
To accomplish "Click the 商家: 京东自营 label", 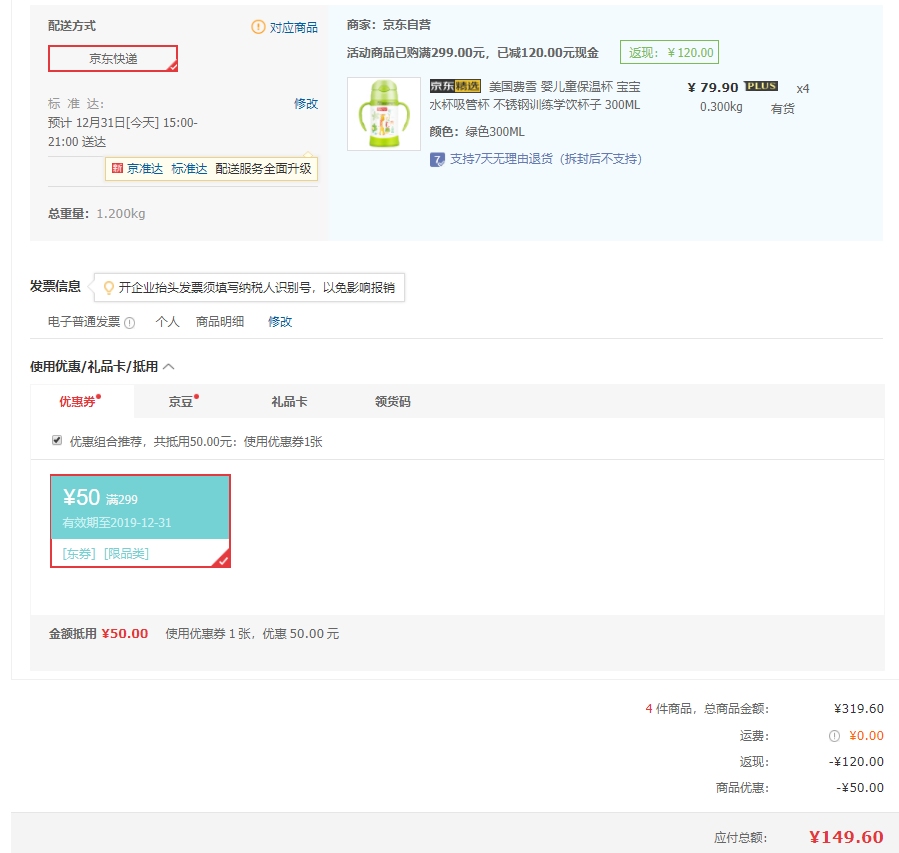I will pyautogui.click(x=389, y=25).
